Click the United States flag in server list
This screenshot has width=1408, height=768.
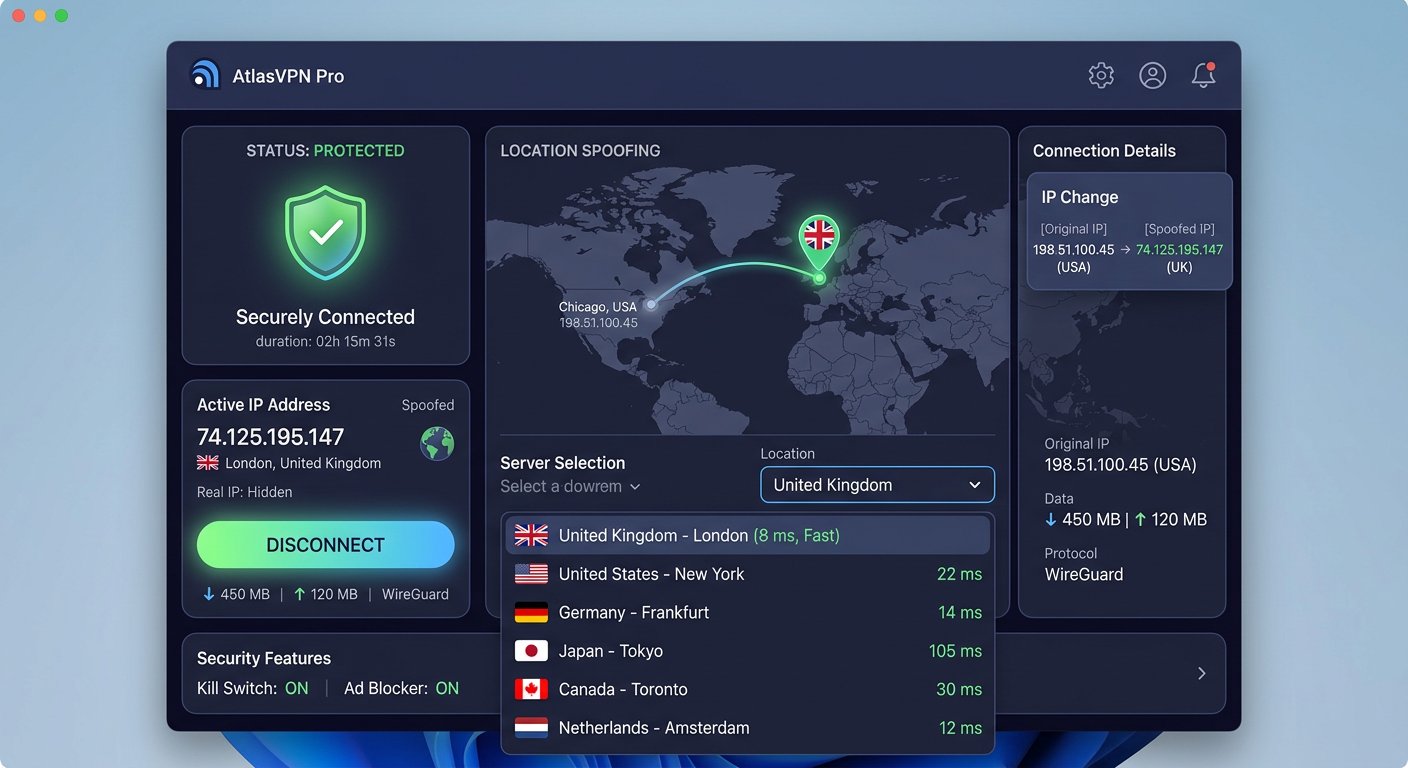click(531, 574)
